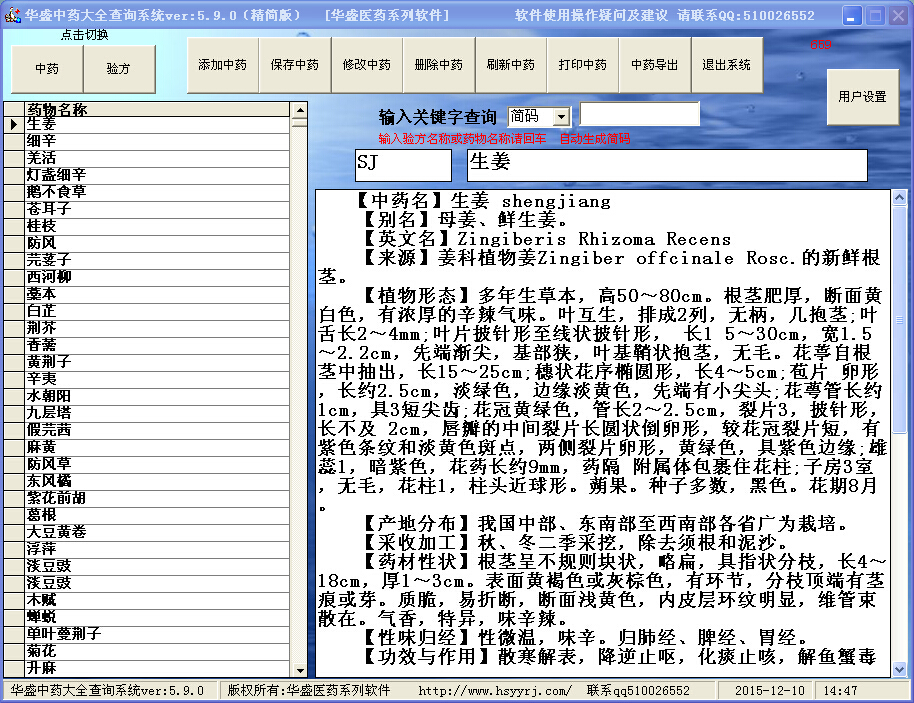Select 香薷 in the drug list
Screen dimensions: 914x703
tap(157, 345)
